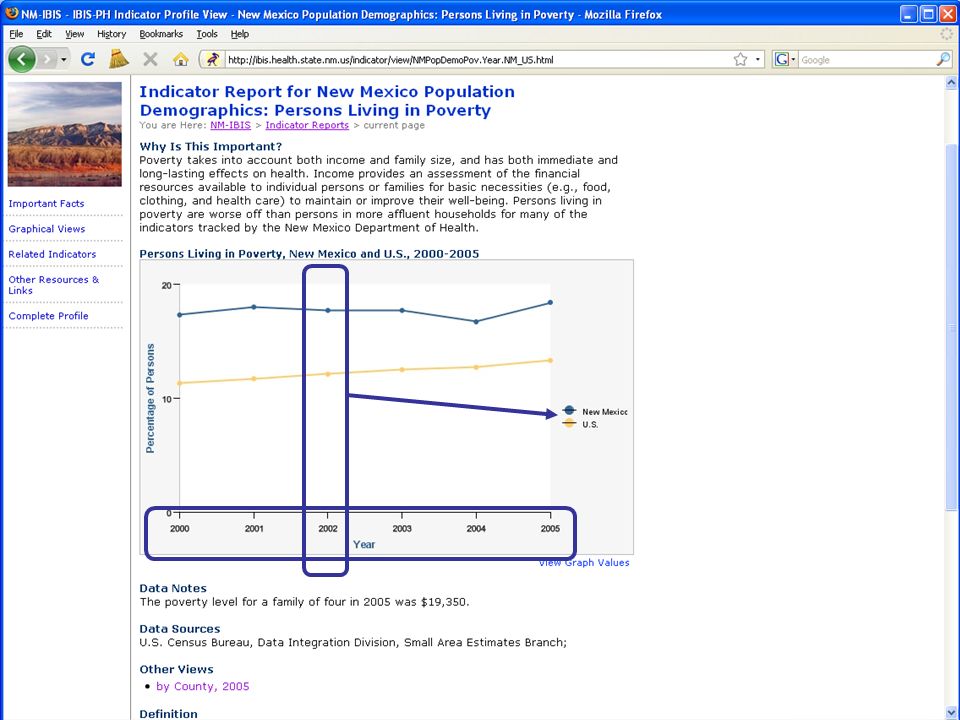Open the Google search engine selector
The width and height of the screenshot is (960, 720).
(784, 59)
